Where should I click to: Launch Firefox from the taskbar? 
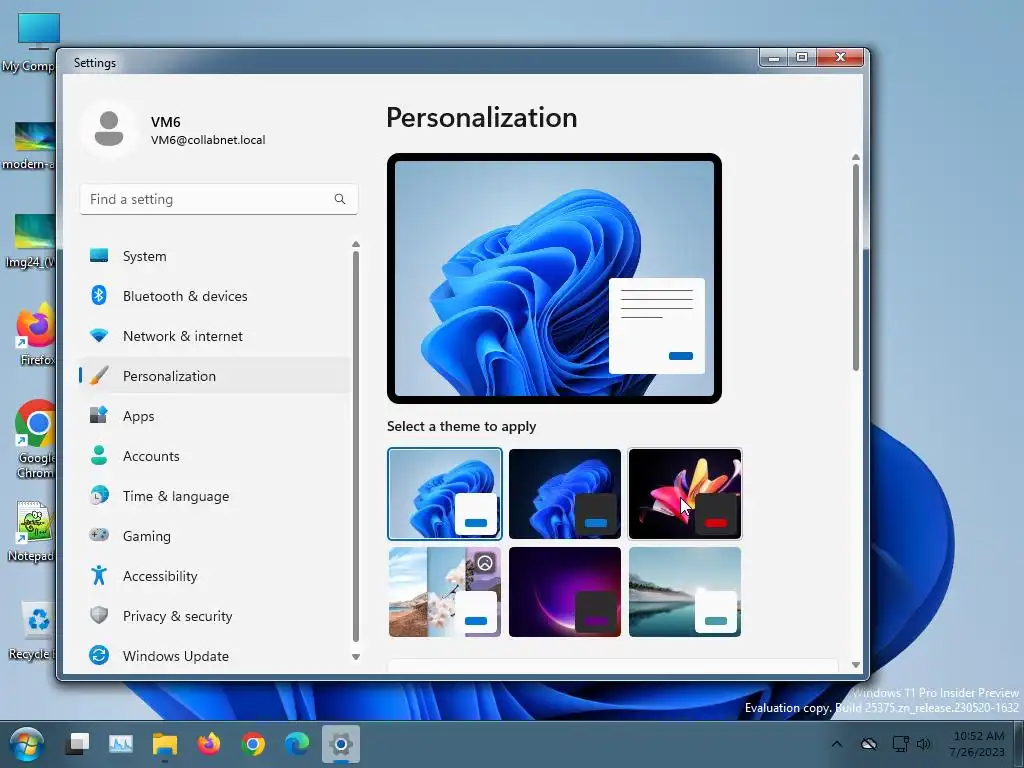[x=209, y=744]
